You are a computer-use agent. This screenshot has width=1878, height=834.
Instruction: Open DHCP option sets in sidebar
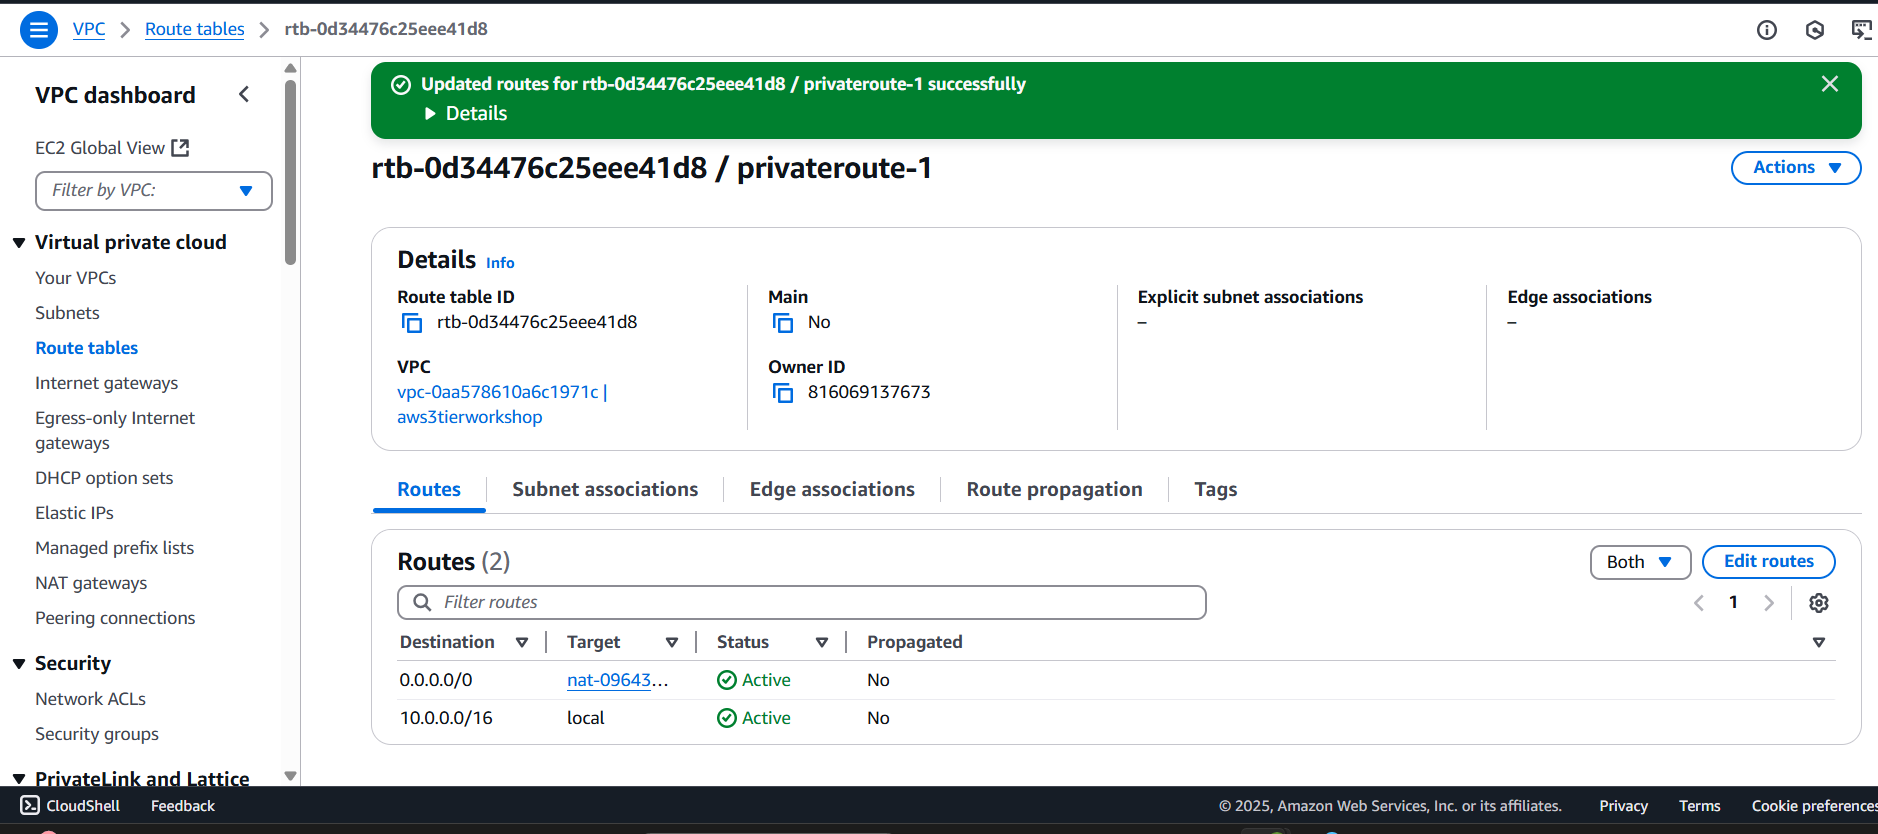click(104, 478)
